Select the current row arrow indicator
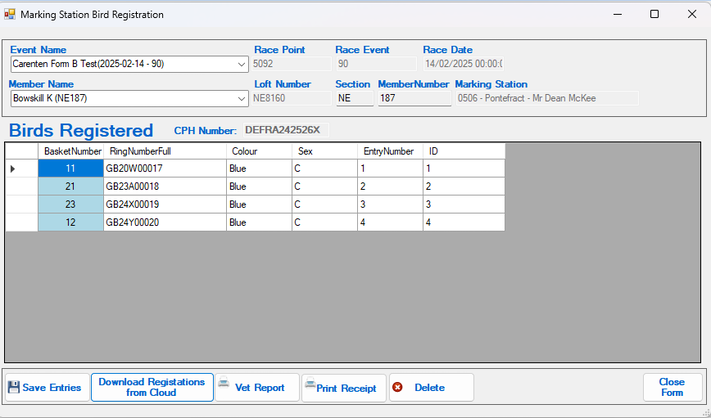Screen dimensions: 711x418 (13, 169)
